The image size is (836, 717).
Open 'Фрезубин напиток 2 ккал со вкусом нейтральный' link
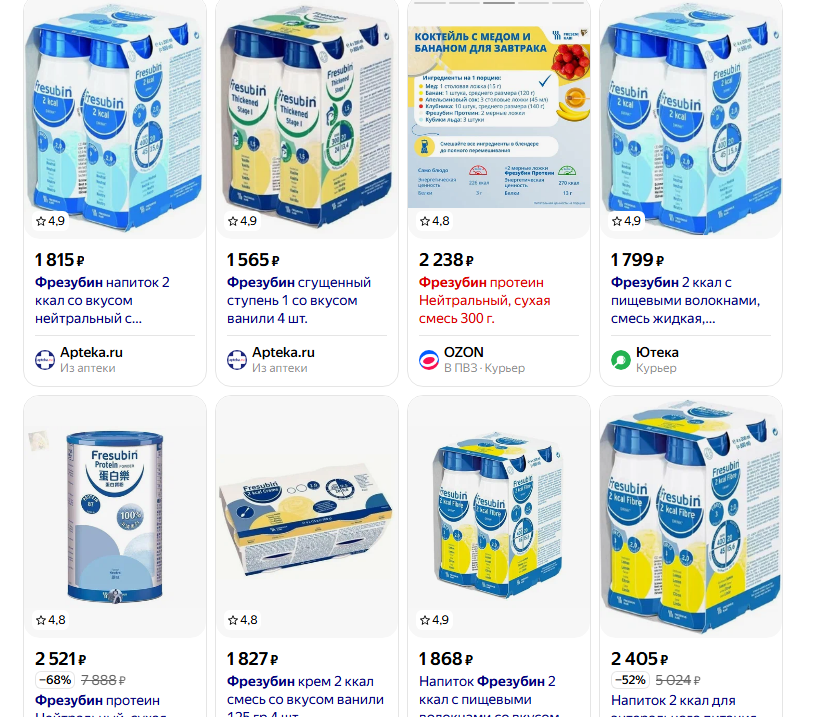pos(102,301)
